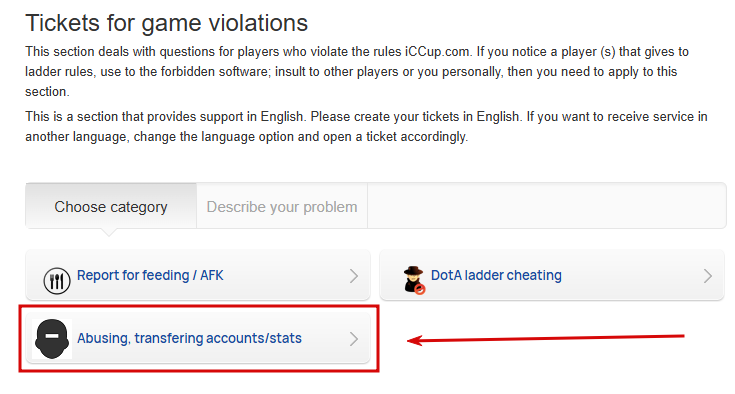The height and width of the screenshot is (394, 735).
Task: Click the iCCup.com text in the description
Action: [x=437, y=52]
